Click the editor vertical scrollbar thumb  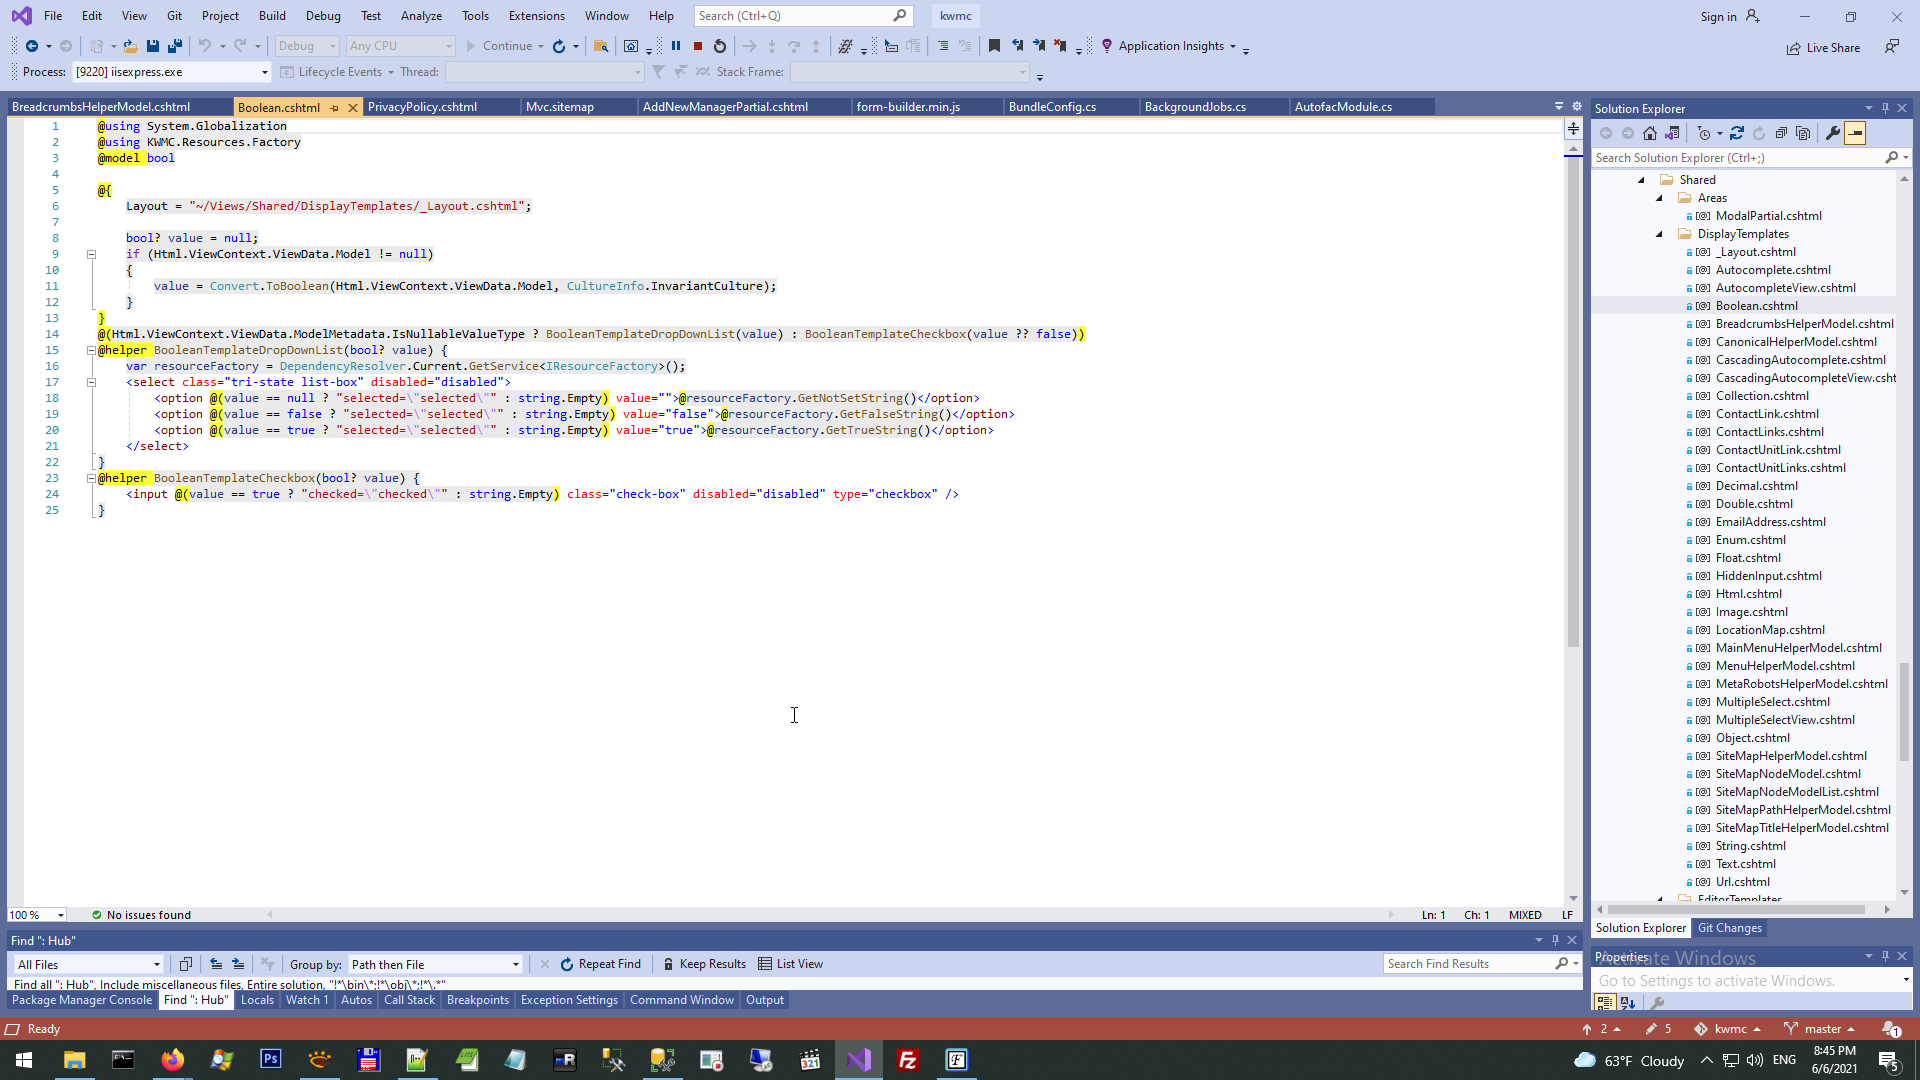1573,400
